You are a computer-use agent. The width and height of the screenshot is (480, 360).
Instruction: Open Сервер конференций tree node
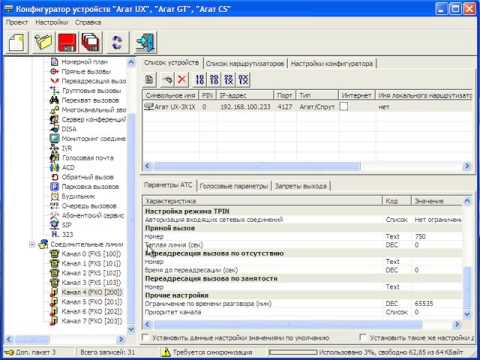pos(93,119)
